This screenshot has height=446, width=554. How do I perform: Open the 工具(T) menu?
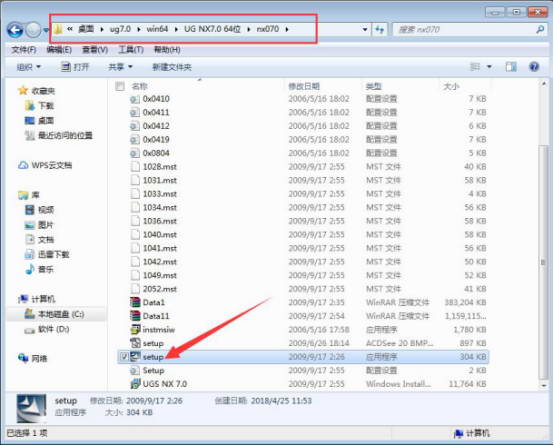click(x=131, y=50)
